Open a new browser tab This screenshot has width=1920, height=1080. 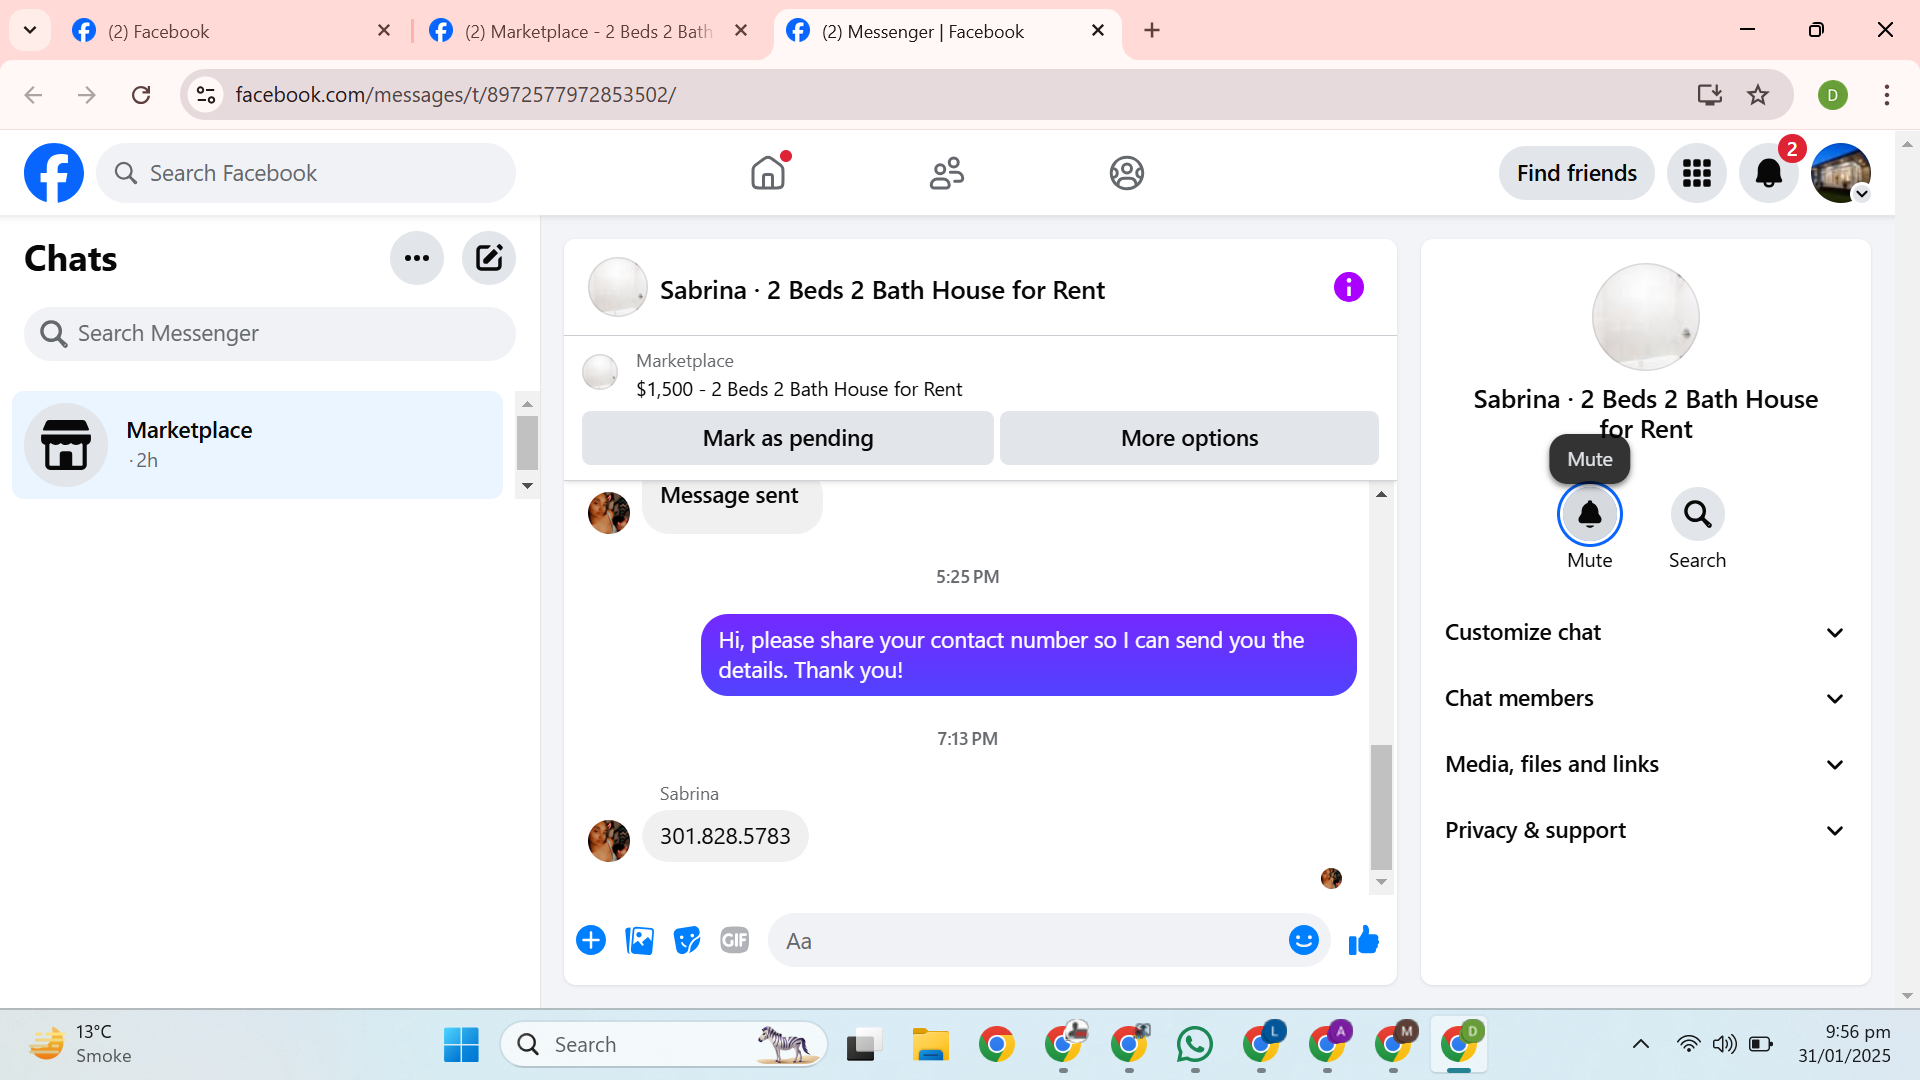pyautogui.click(x=1152, y=30)
